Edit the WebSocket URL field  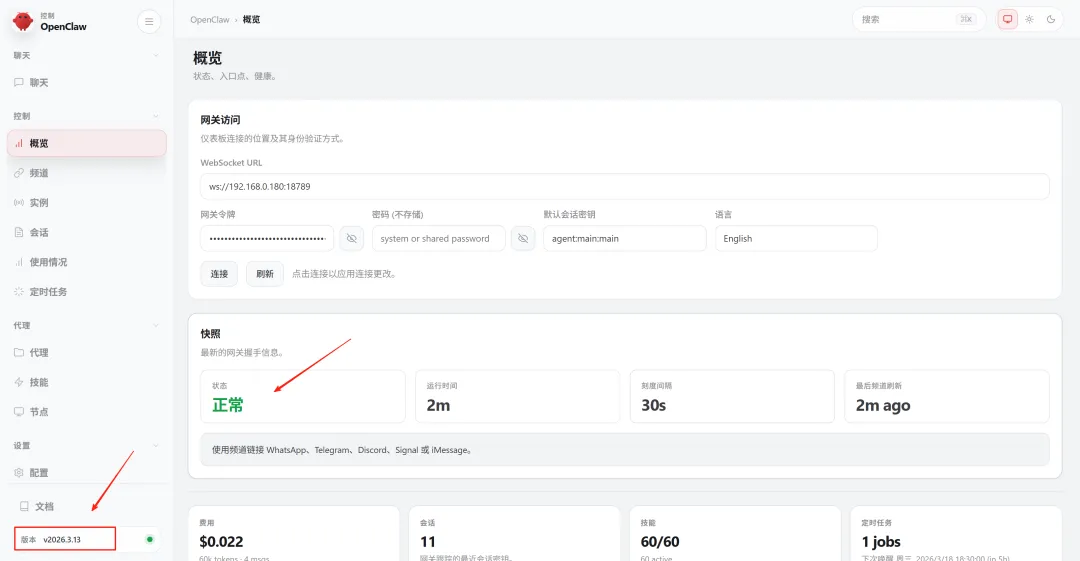click(625, 187)
